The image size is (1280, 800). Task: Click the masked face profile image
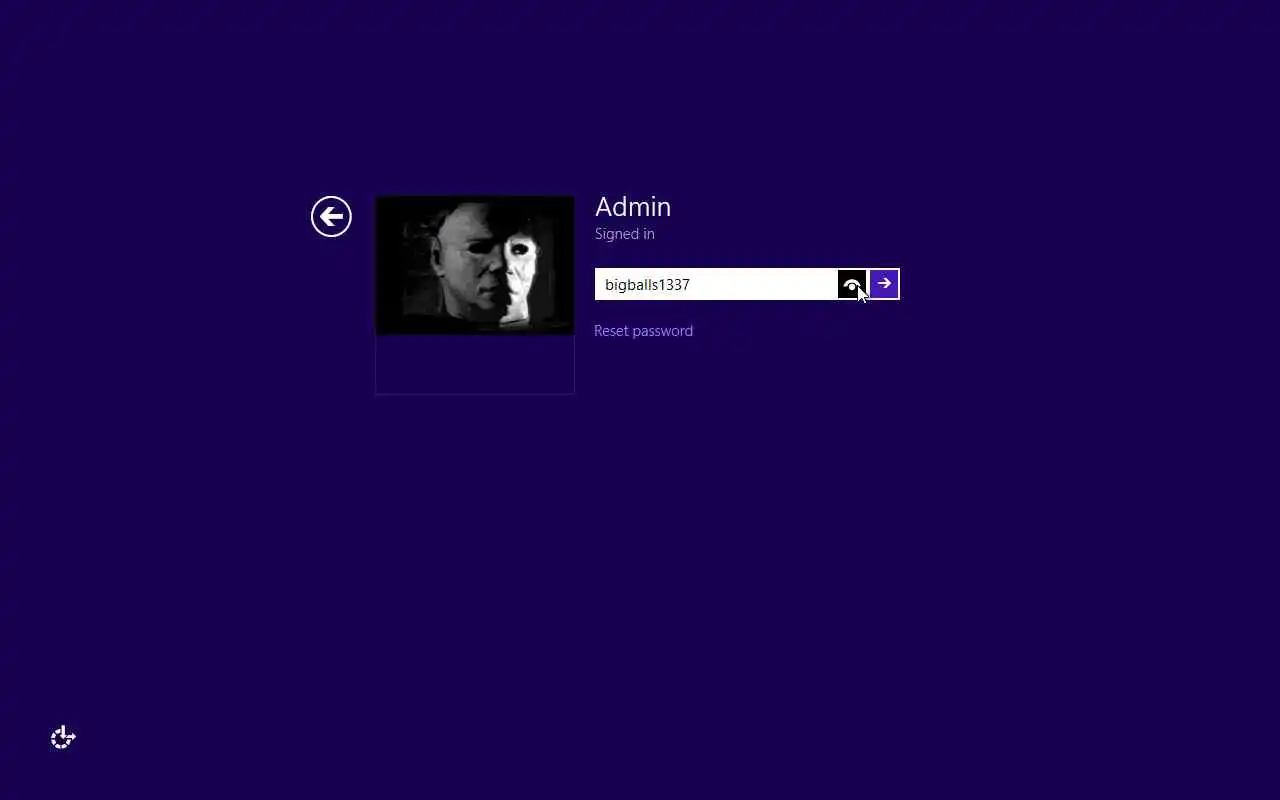click(475, 265)
